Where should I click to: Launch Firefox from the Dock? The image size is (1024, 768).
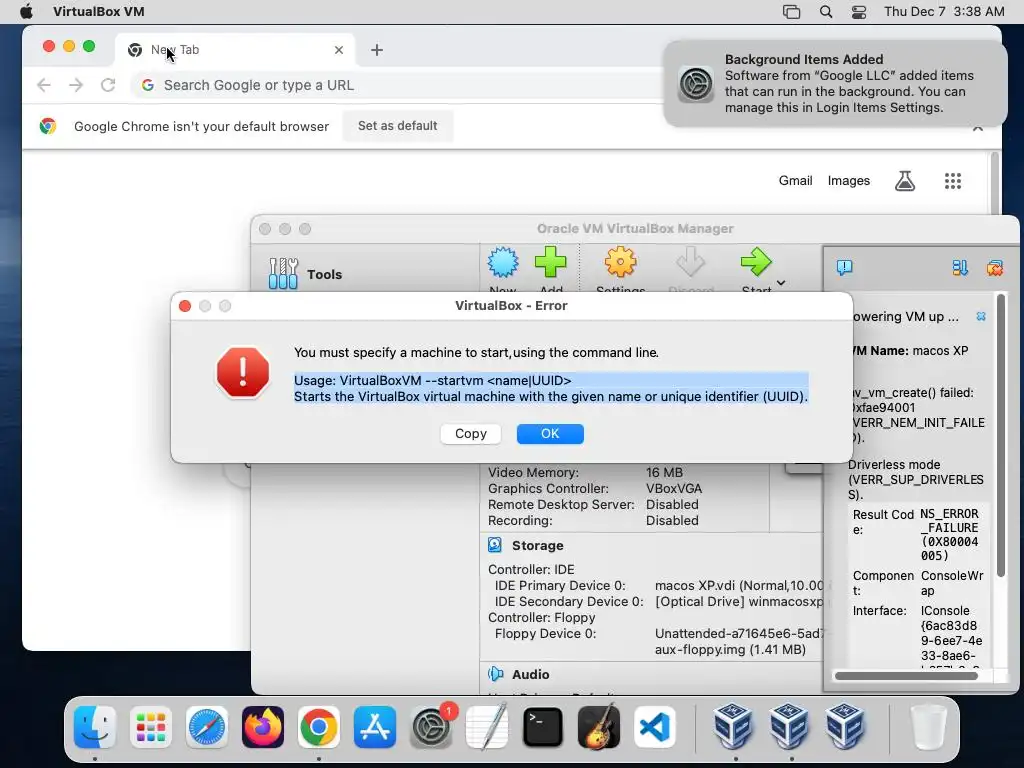click(x=263, y=727)
